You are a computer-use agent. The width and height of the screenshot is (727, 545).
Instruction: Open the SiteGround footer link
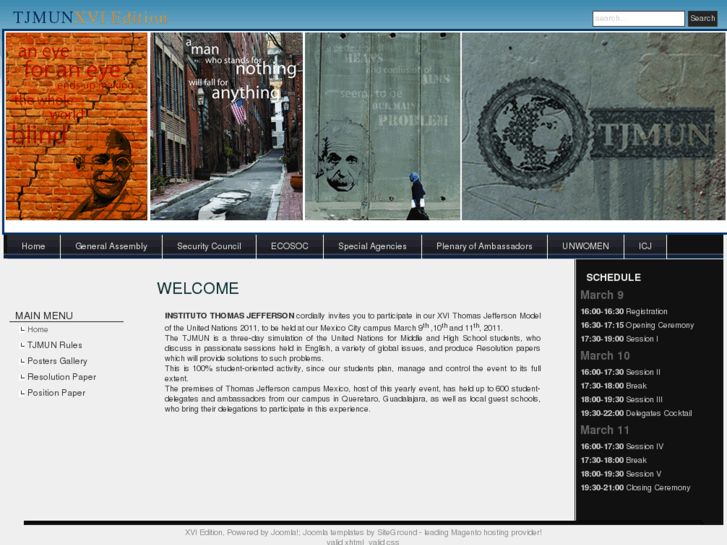click(x=397, y=532)
